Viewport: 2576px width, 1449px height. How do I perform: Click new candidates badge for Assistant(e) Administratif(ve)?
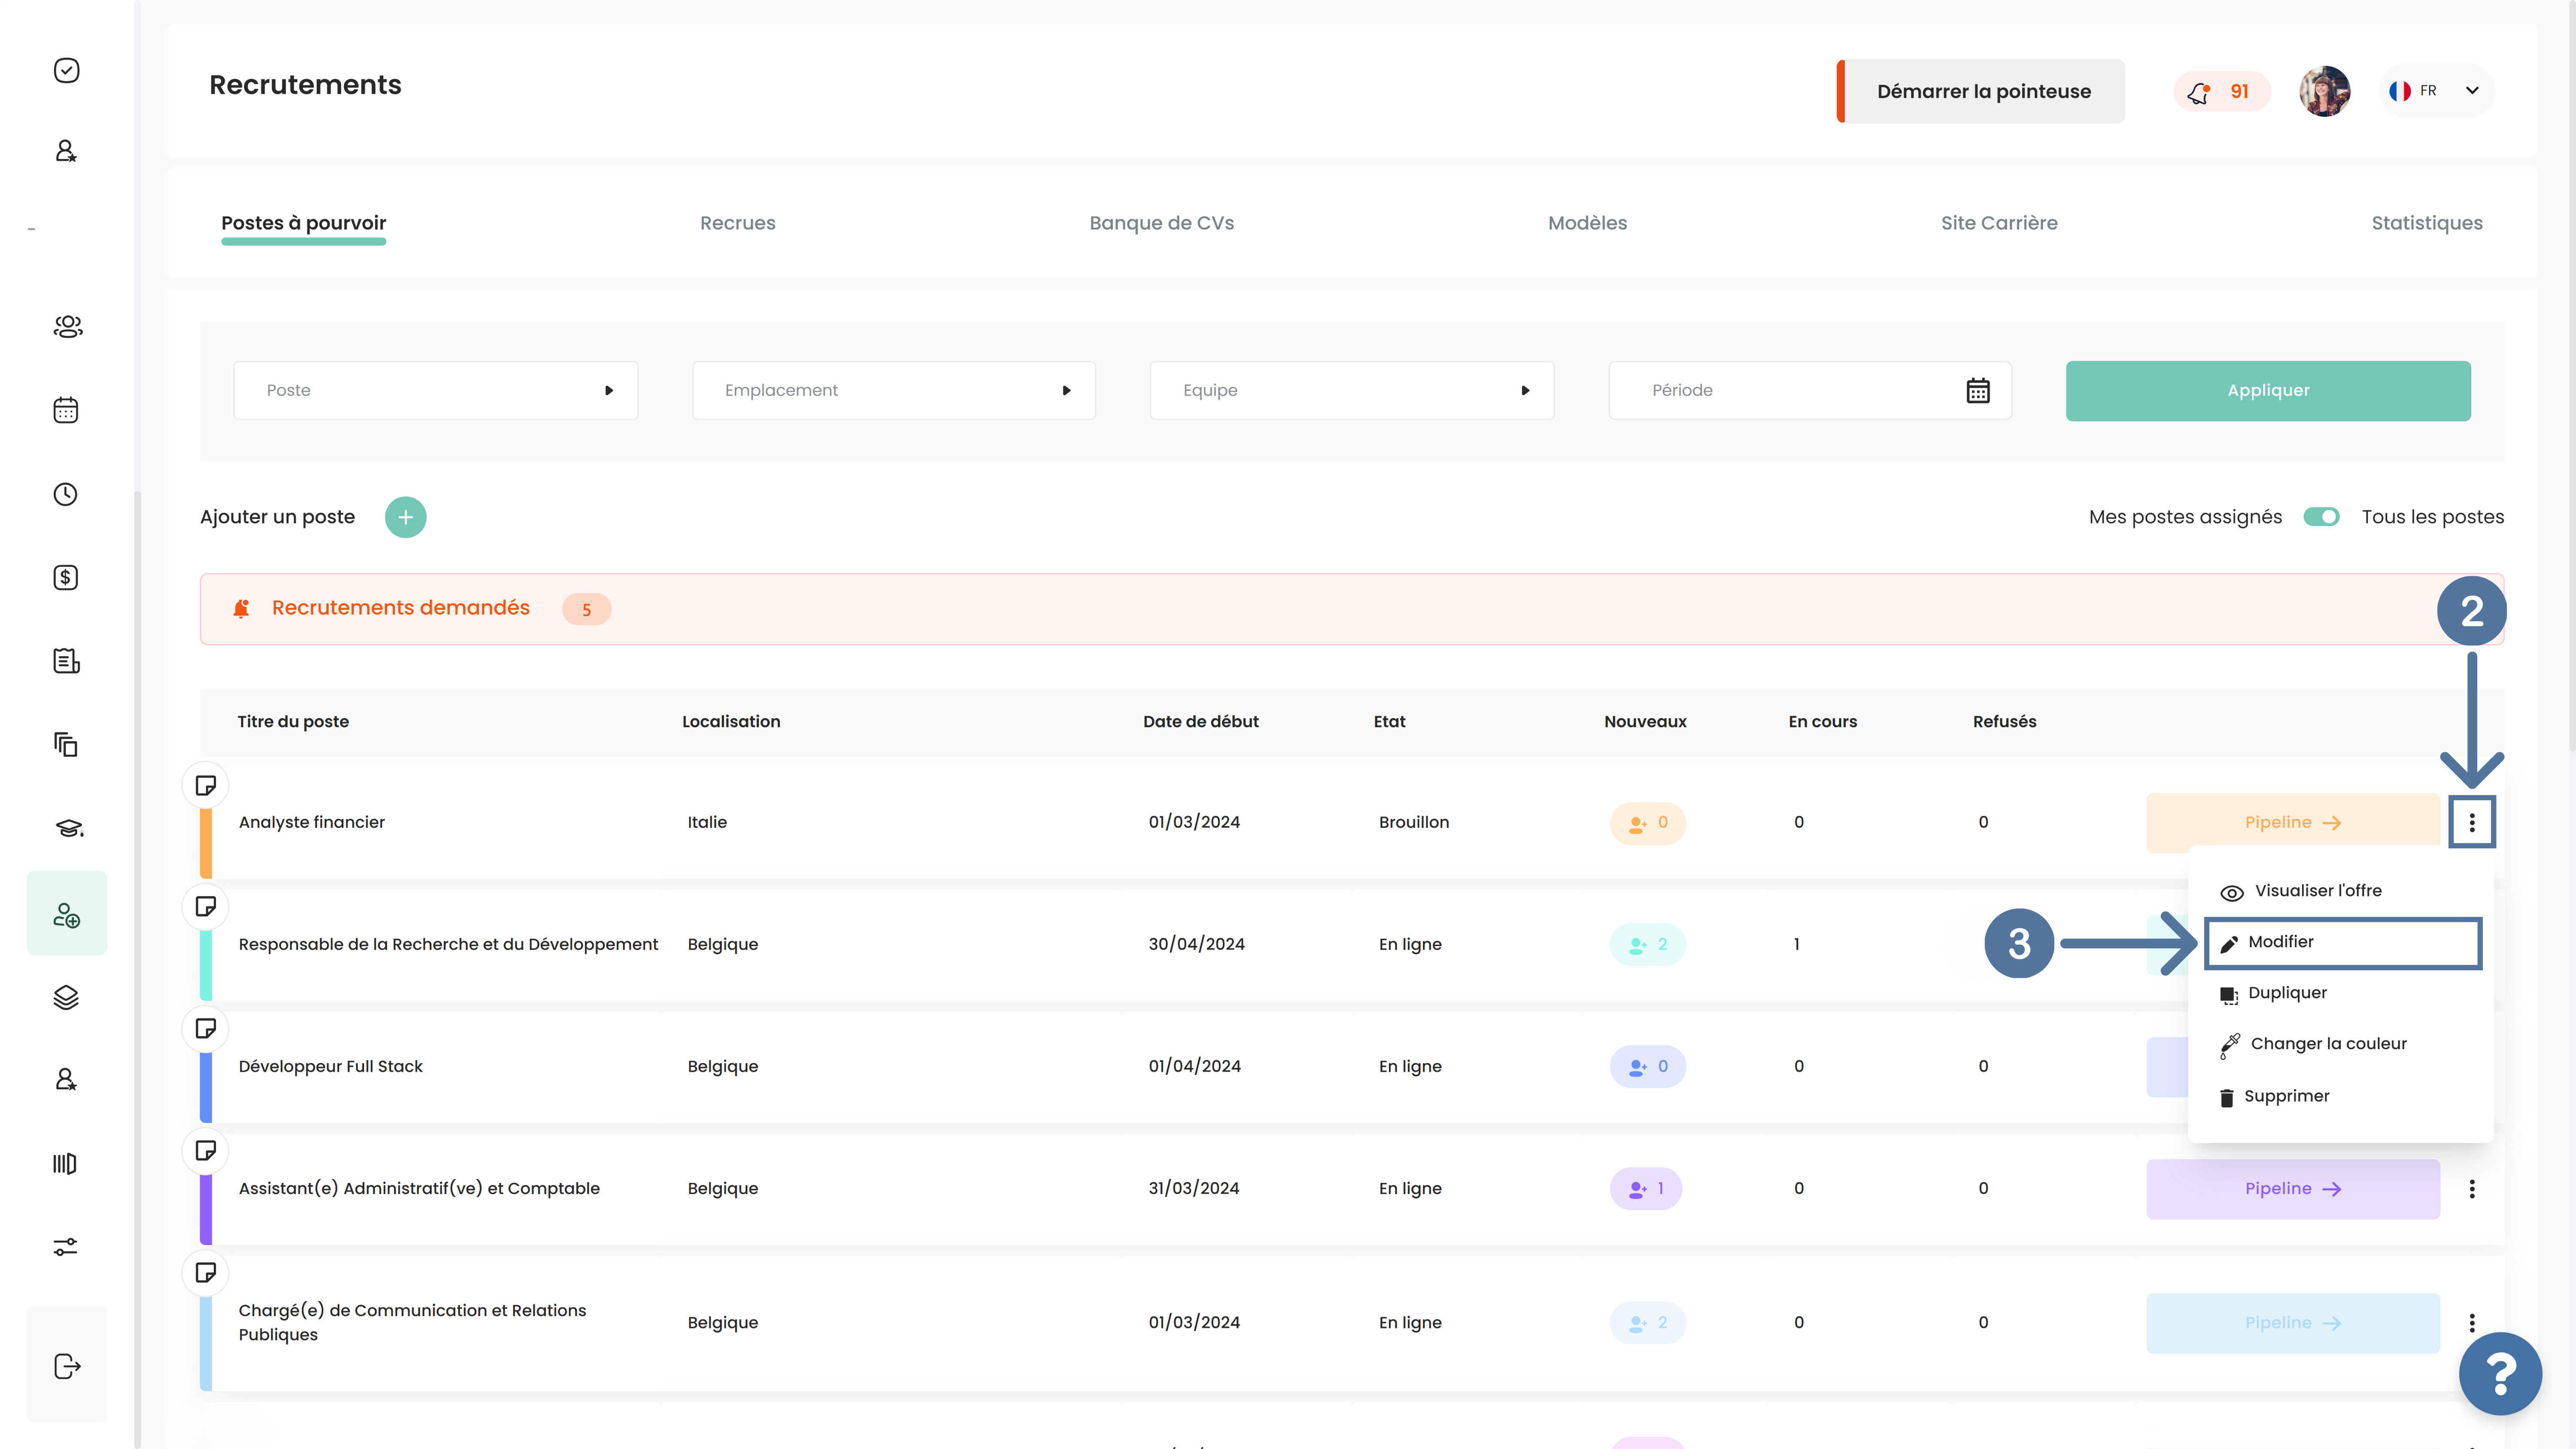point(1646,1189)
